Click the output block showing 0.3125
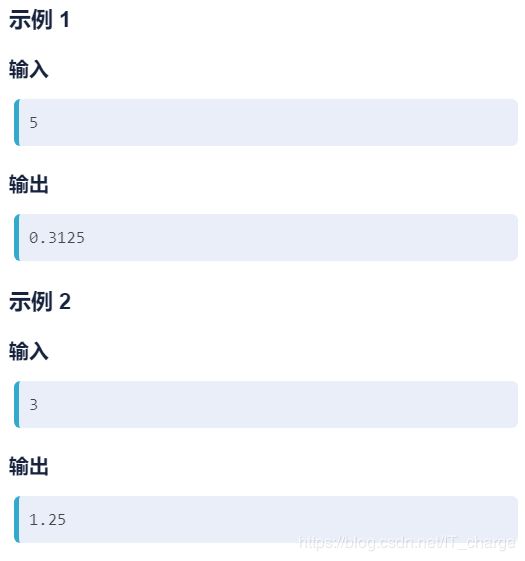This screenshot has height=561, width=525. [266, 238]
